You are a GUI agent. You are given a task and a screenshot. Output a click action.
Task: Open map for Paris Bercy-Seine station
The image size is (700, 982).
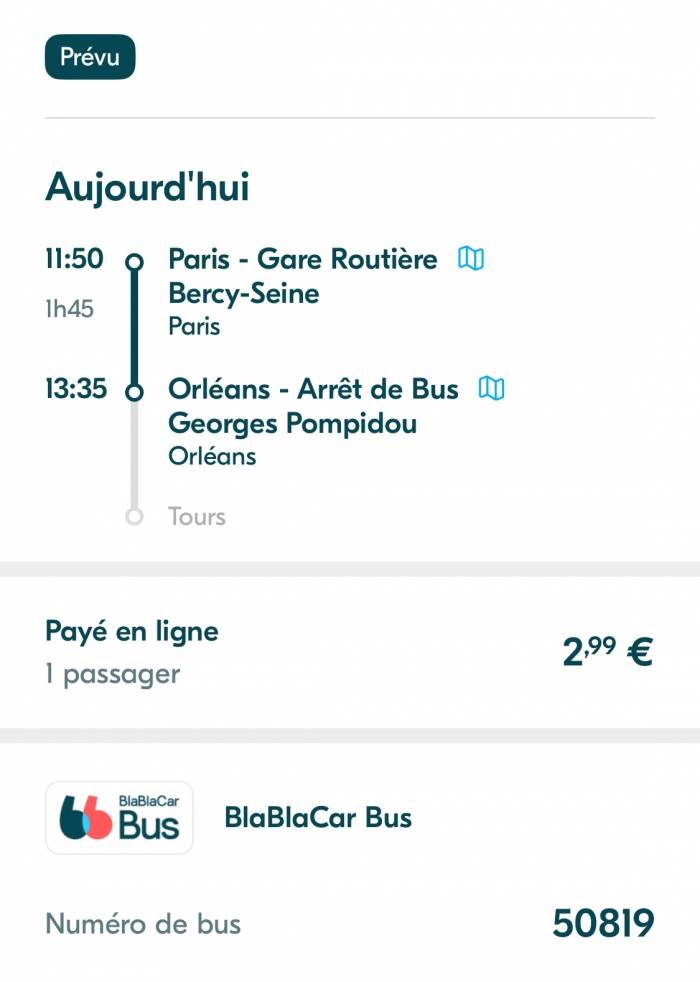tap(471, 259)
